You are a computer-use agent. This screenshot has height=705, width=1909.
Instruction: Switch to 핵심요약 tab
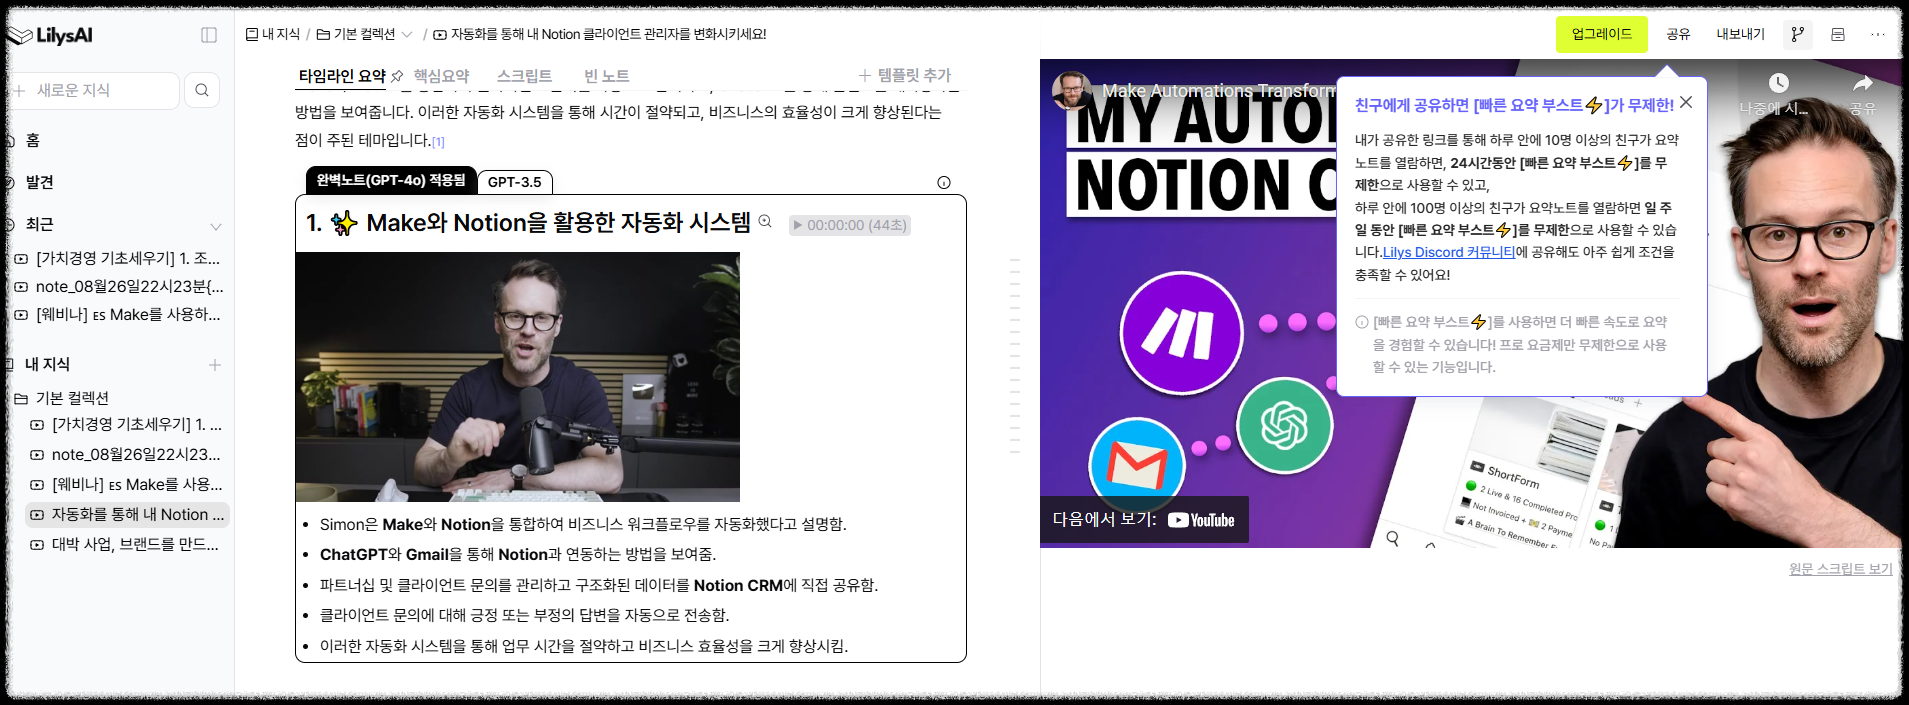(x=441, y=76)
